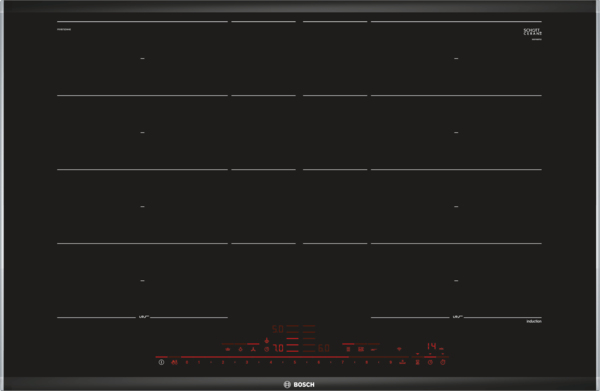Tap the PowerBoost symbol after level 9
This screenshot has height=391, width=600.
tap(403, 362)
